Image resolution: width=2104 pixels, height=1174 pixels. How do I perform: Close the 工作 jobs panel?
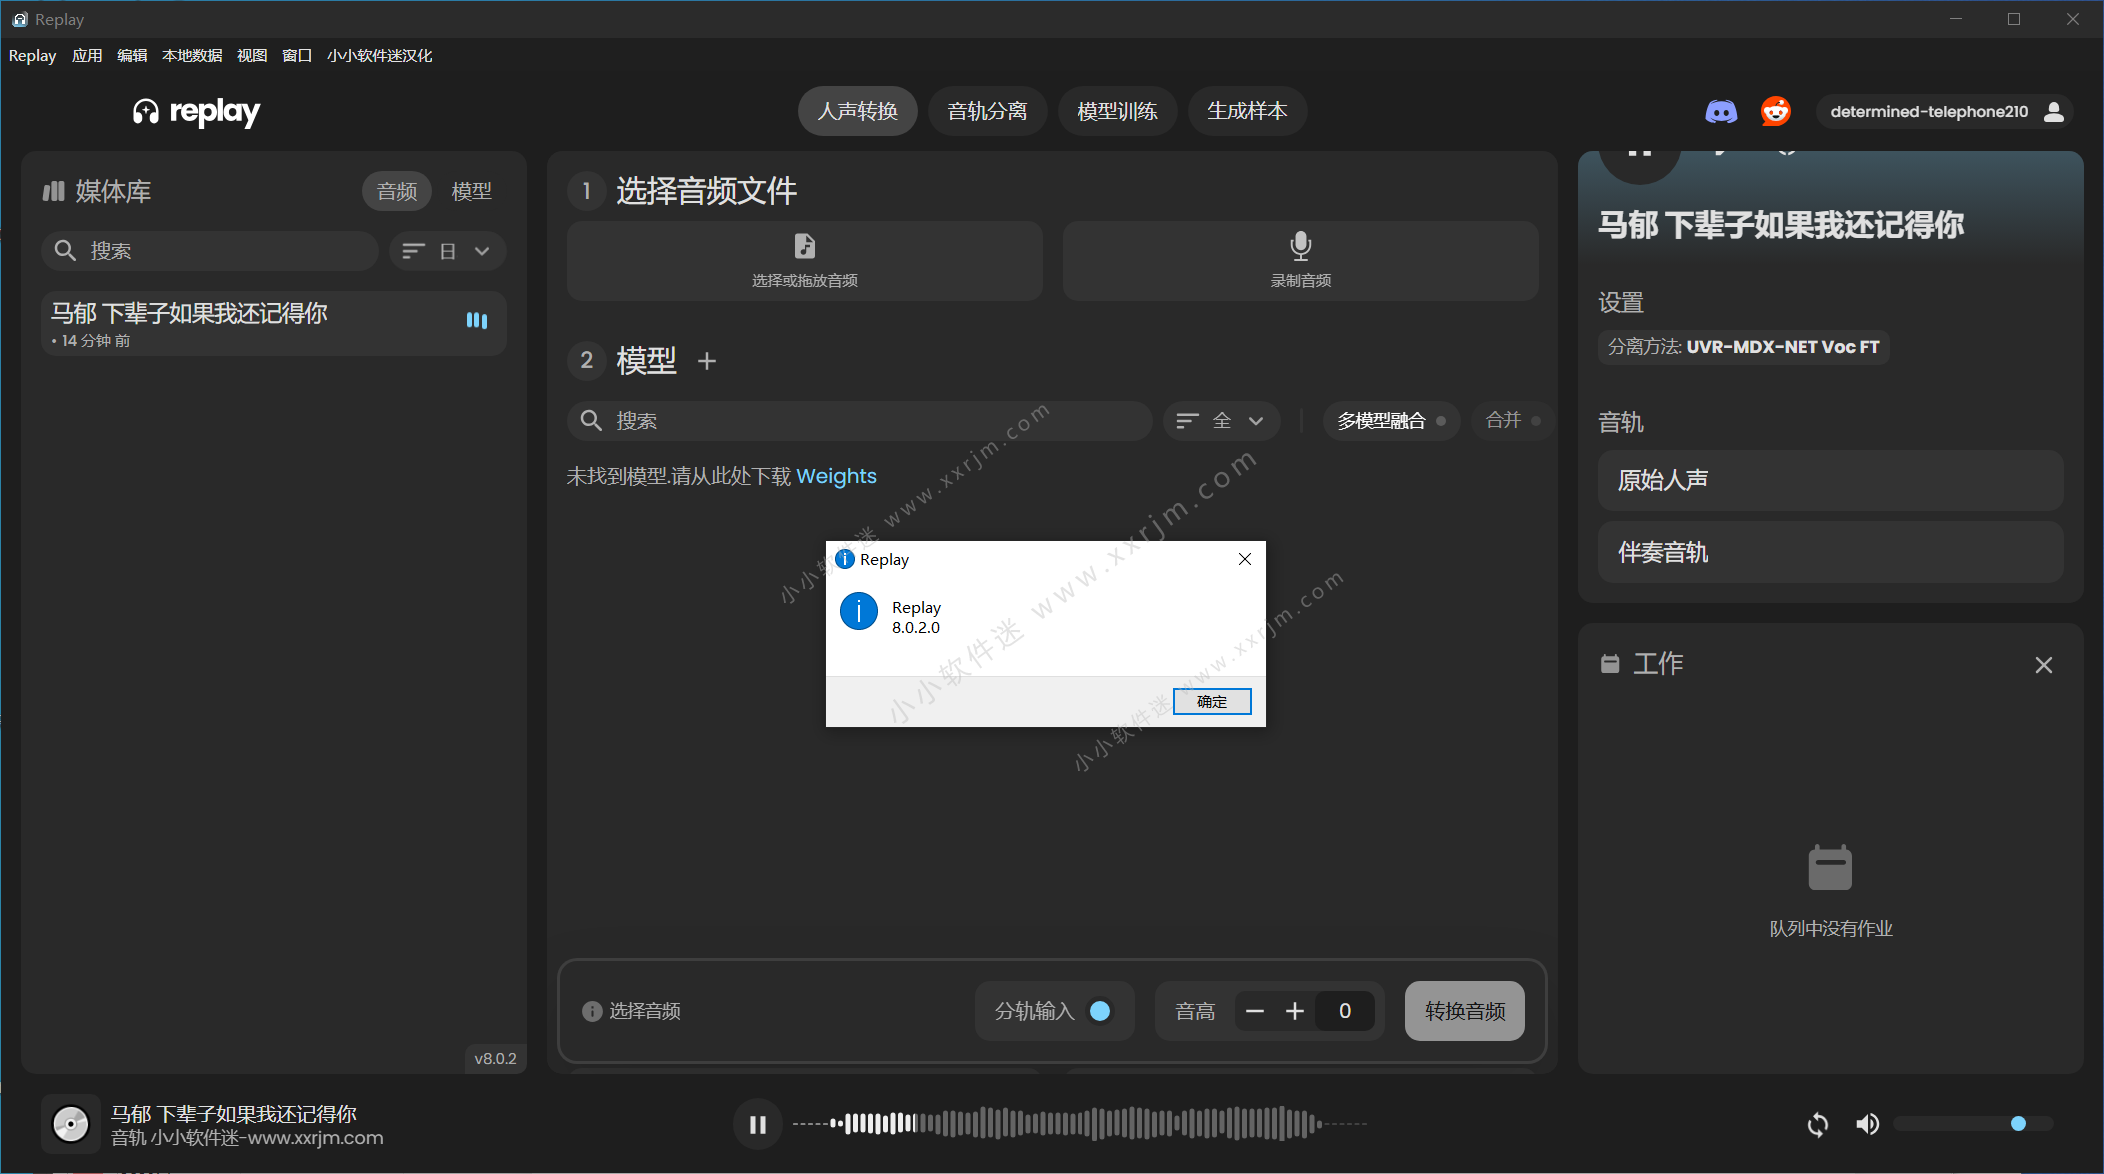(2044, 665)
